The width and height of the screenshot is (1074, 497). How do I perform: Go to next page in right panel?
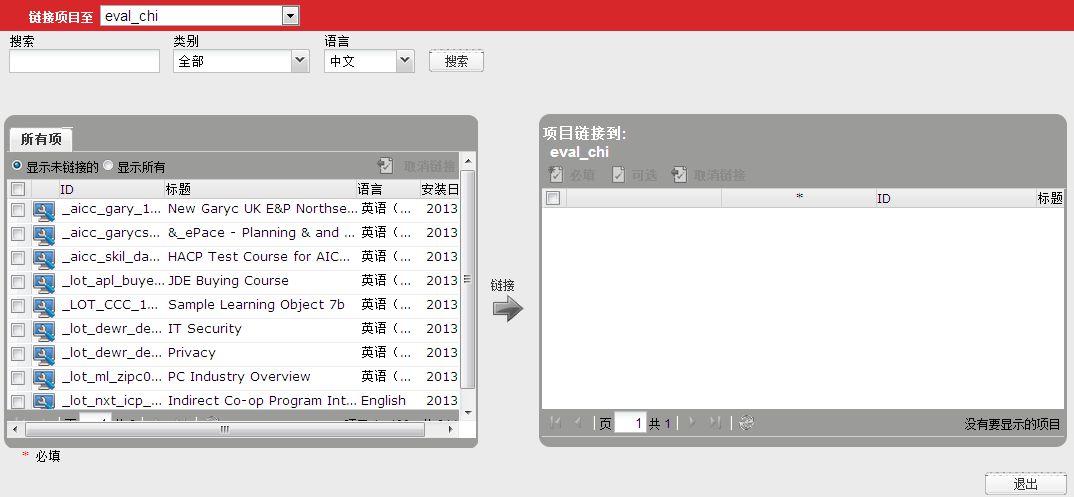tap(692, 423)
